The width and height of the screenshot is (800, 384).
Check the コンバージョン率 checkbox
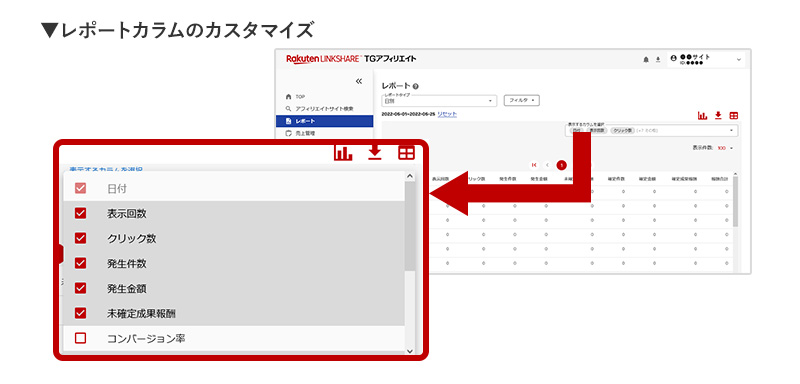(x=80, y=338)
